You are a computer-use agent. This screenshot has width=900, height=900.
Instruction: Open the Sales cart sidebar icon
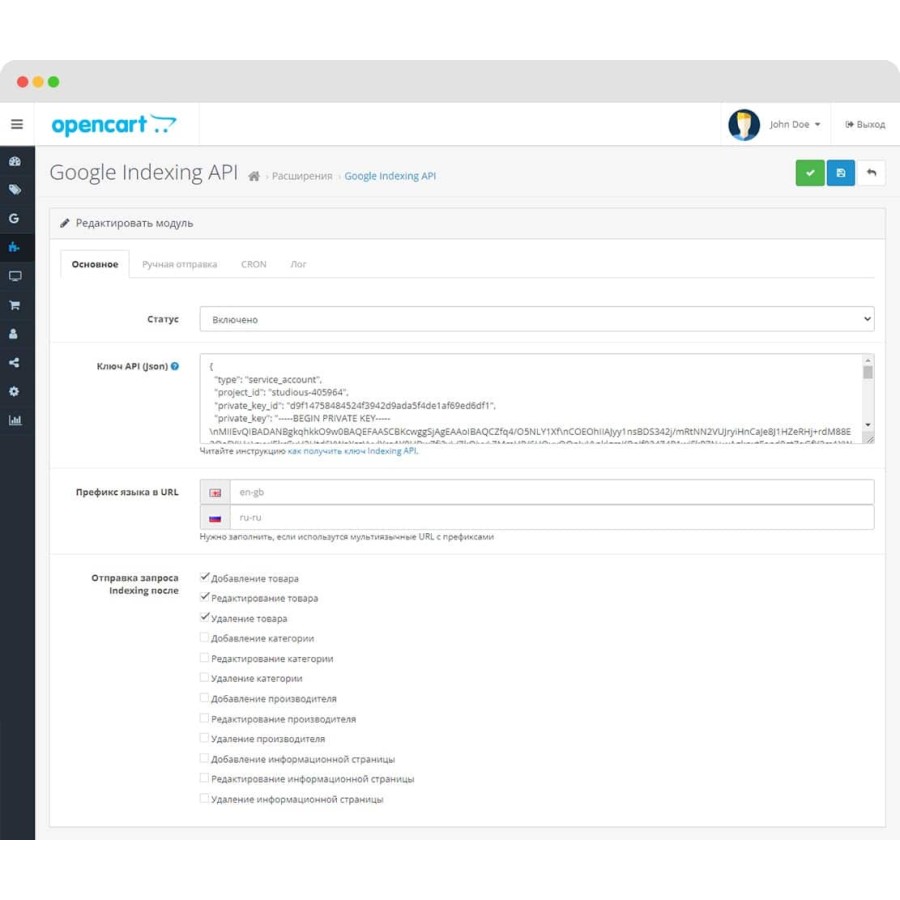15,305
